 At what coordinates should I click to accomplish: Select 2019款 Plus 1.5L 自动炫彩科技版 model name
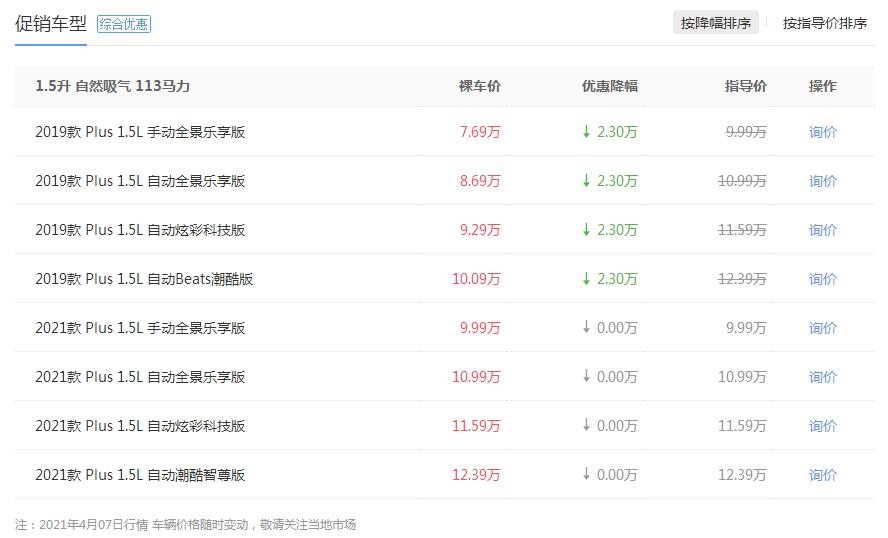click(140, 230)
